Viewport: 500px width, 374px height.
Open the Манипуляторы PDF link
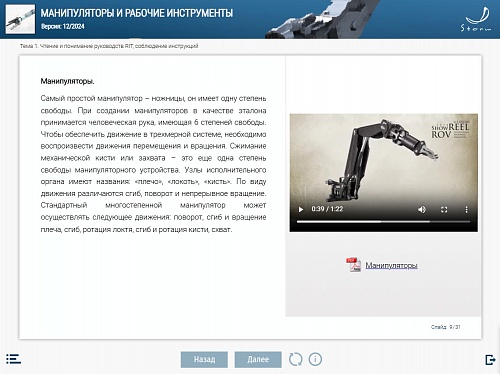[391, 265]
